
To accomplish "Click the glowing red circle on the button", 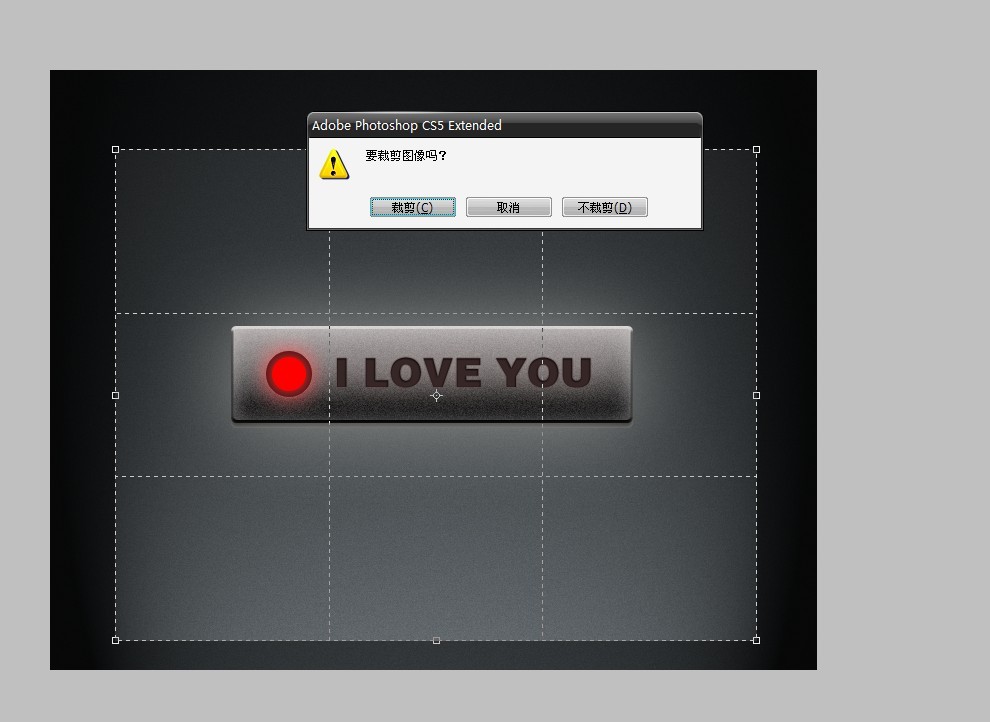I will (x=289, y=374).
